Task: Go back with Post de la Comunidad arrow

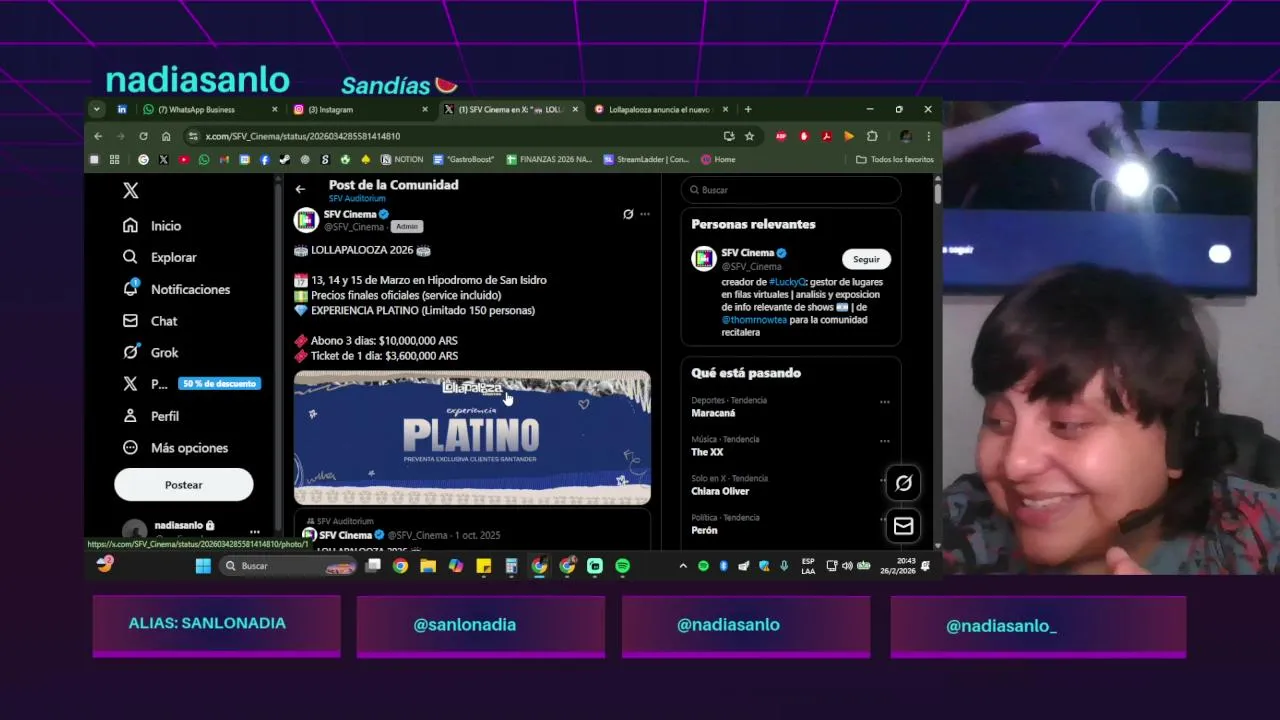Action: point(300,188)
